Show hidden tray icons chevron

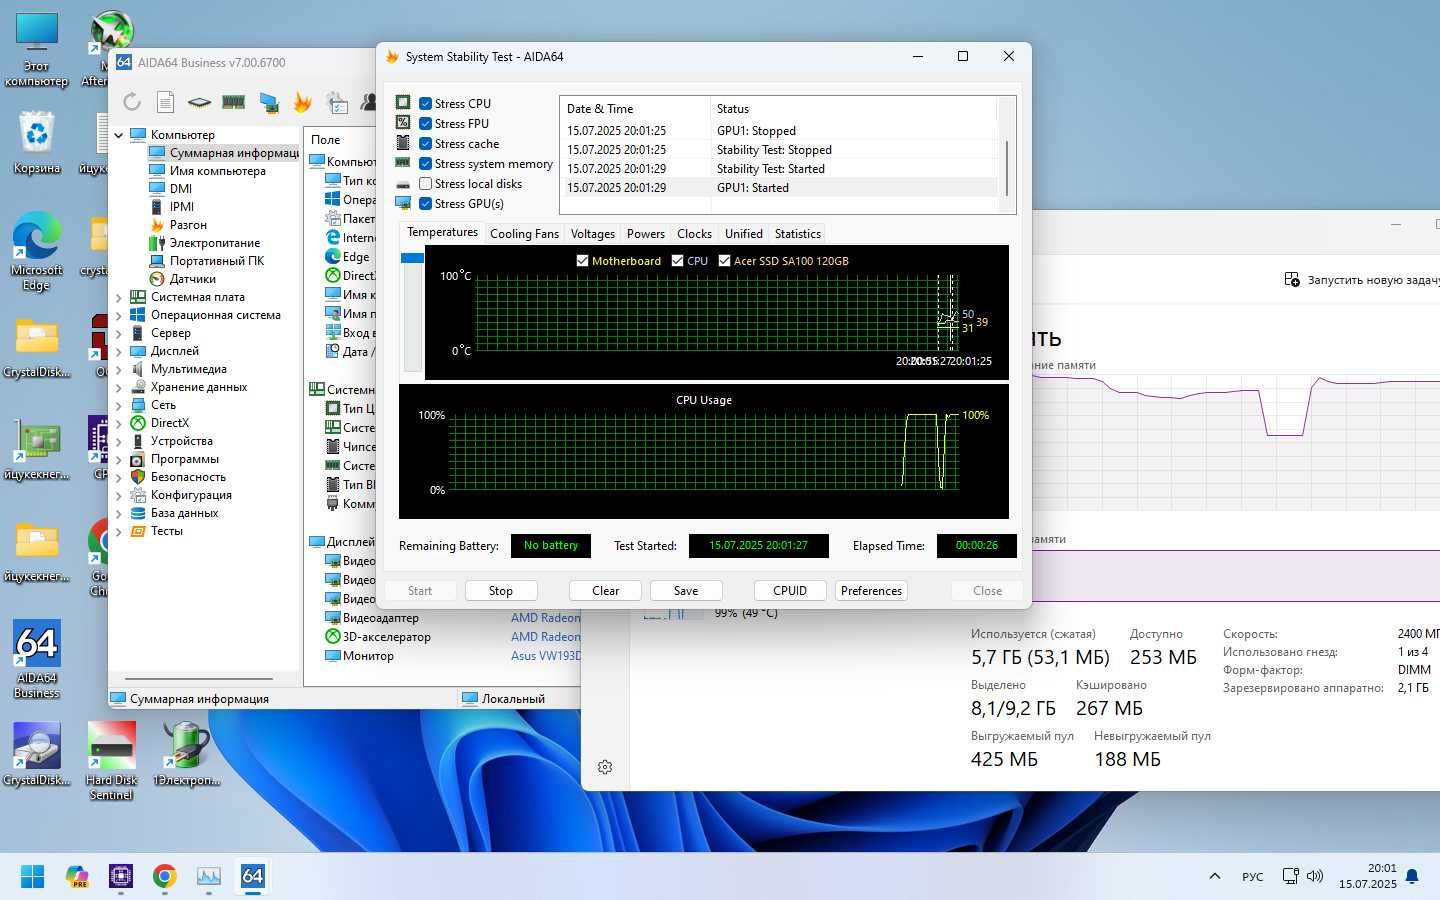(x=1215, y=877)
